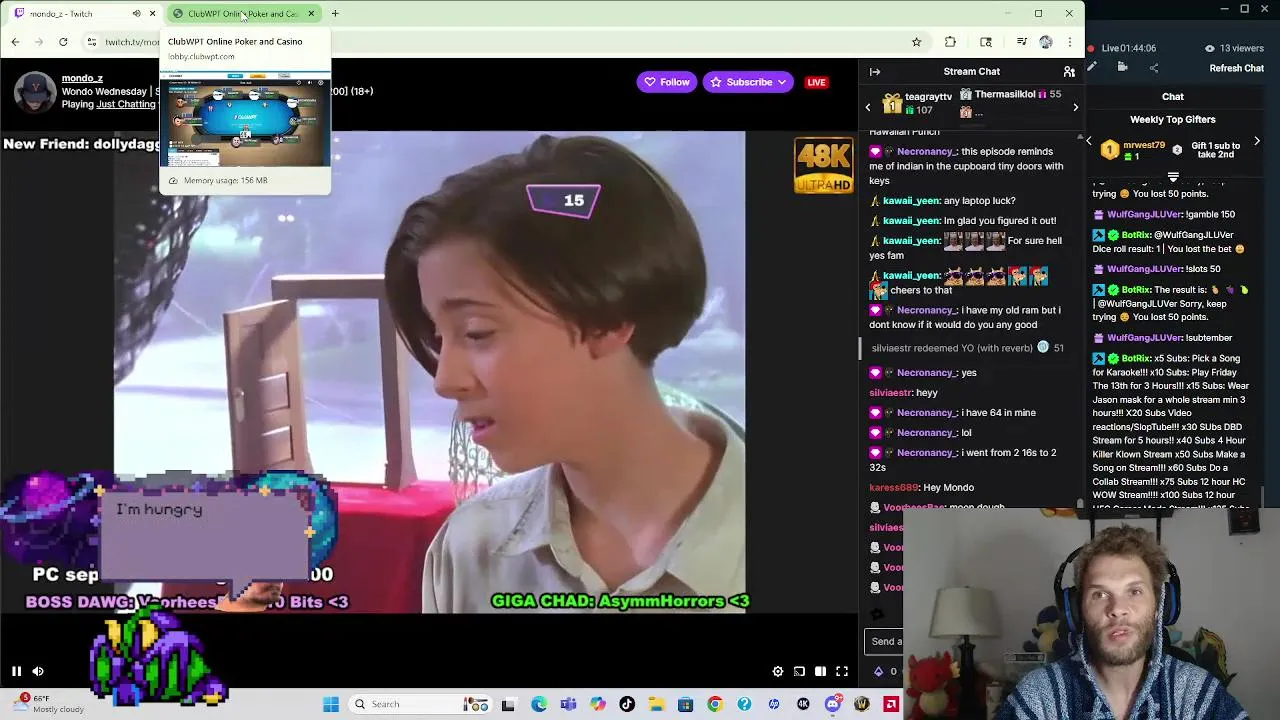Switch to the ClubWPT Online Poker tab

click(x=243, y=14)
